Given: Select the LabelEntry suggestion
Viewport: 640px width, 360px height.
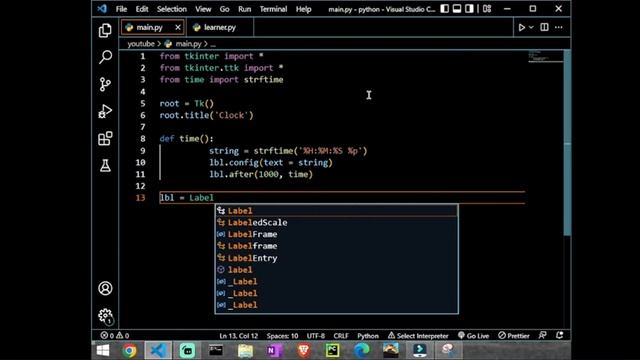Looking at the screenshot, I should tap(336, 258).
